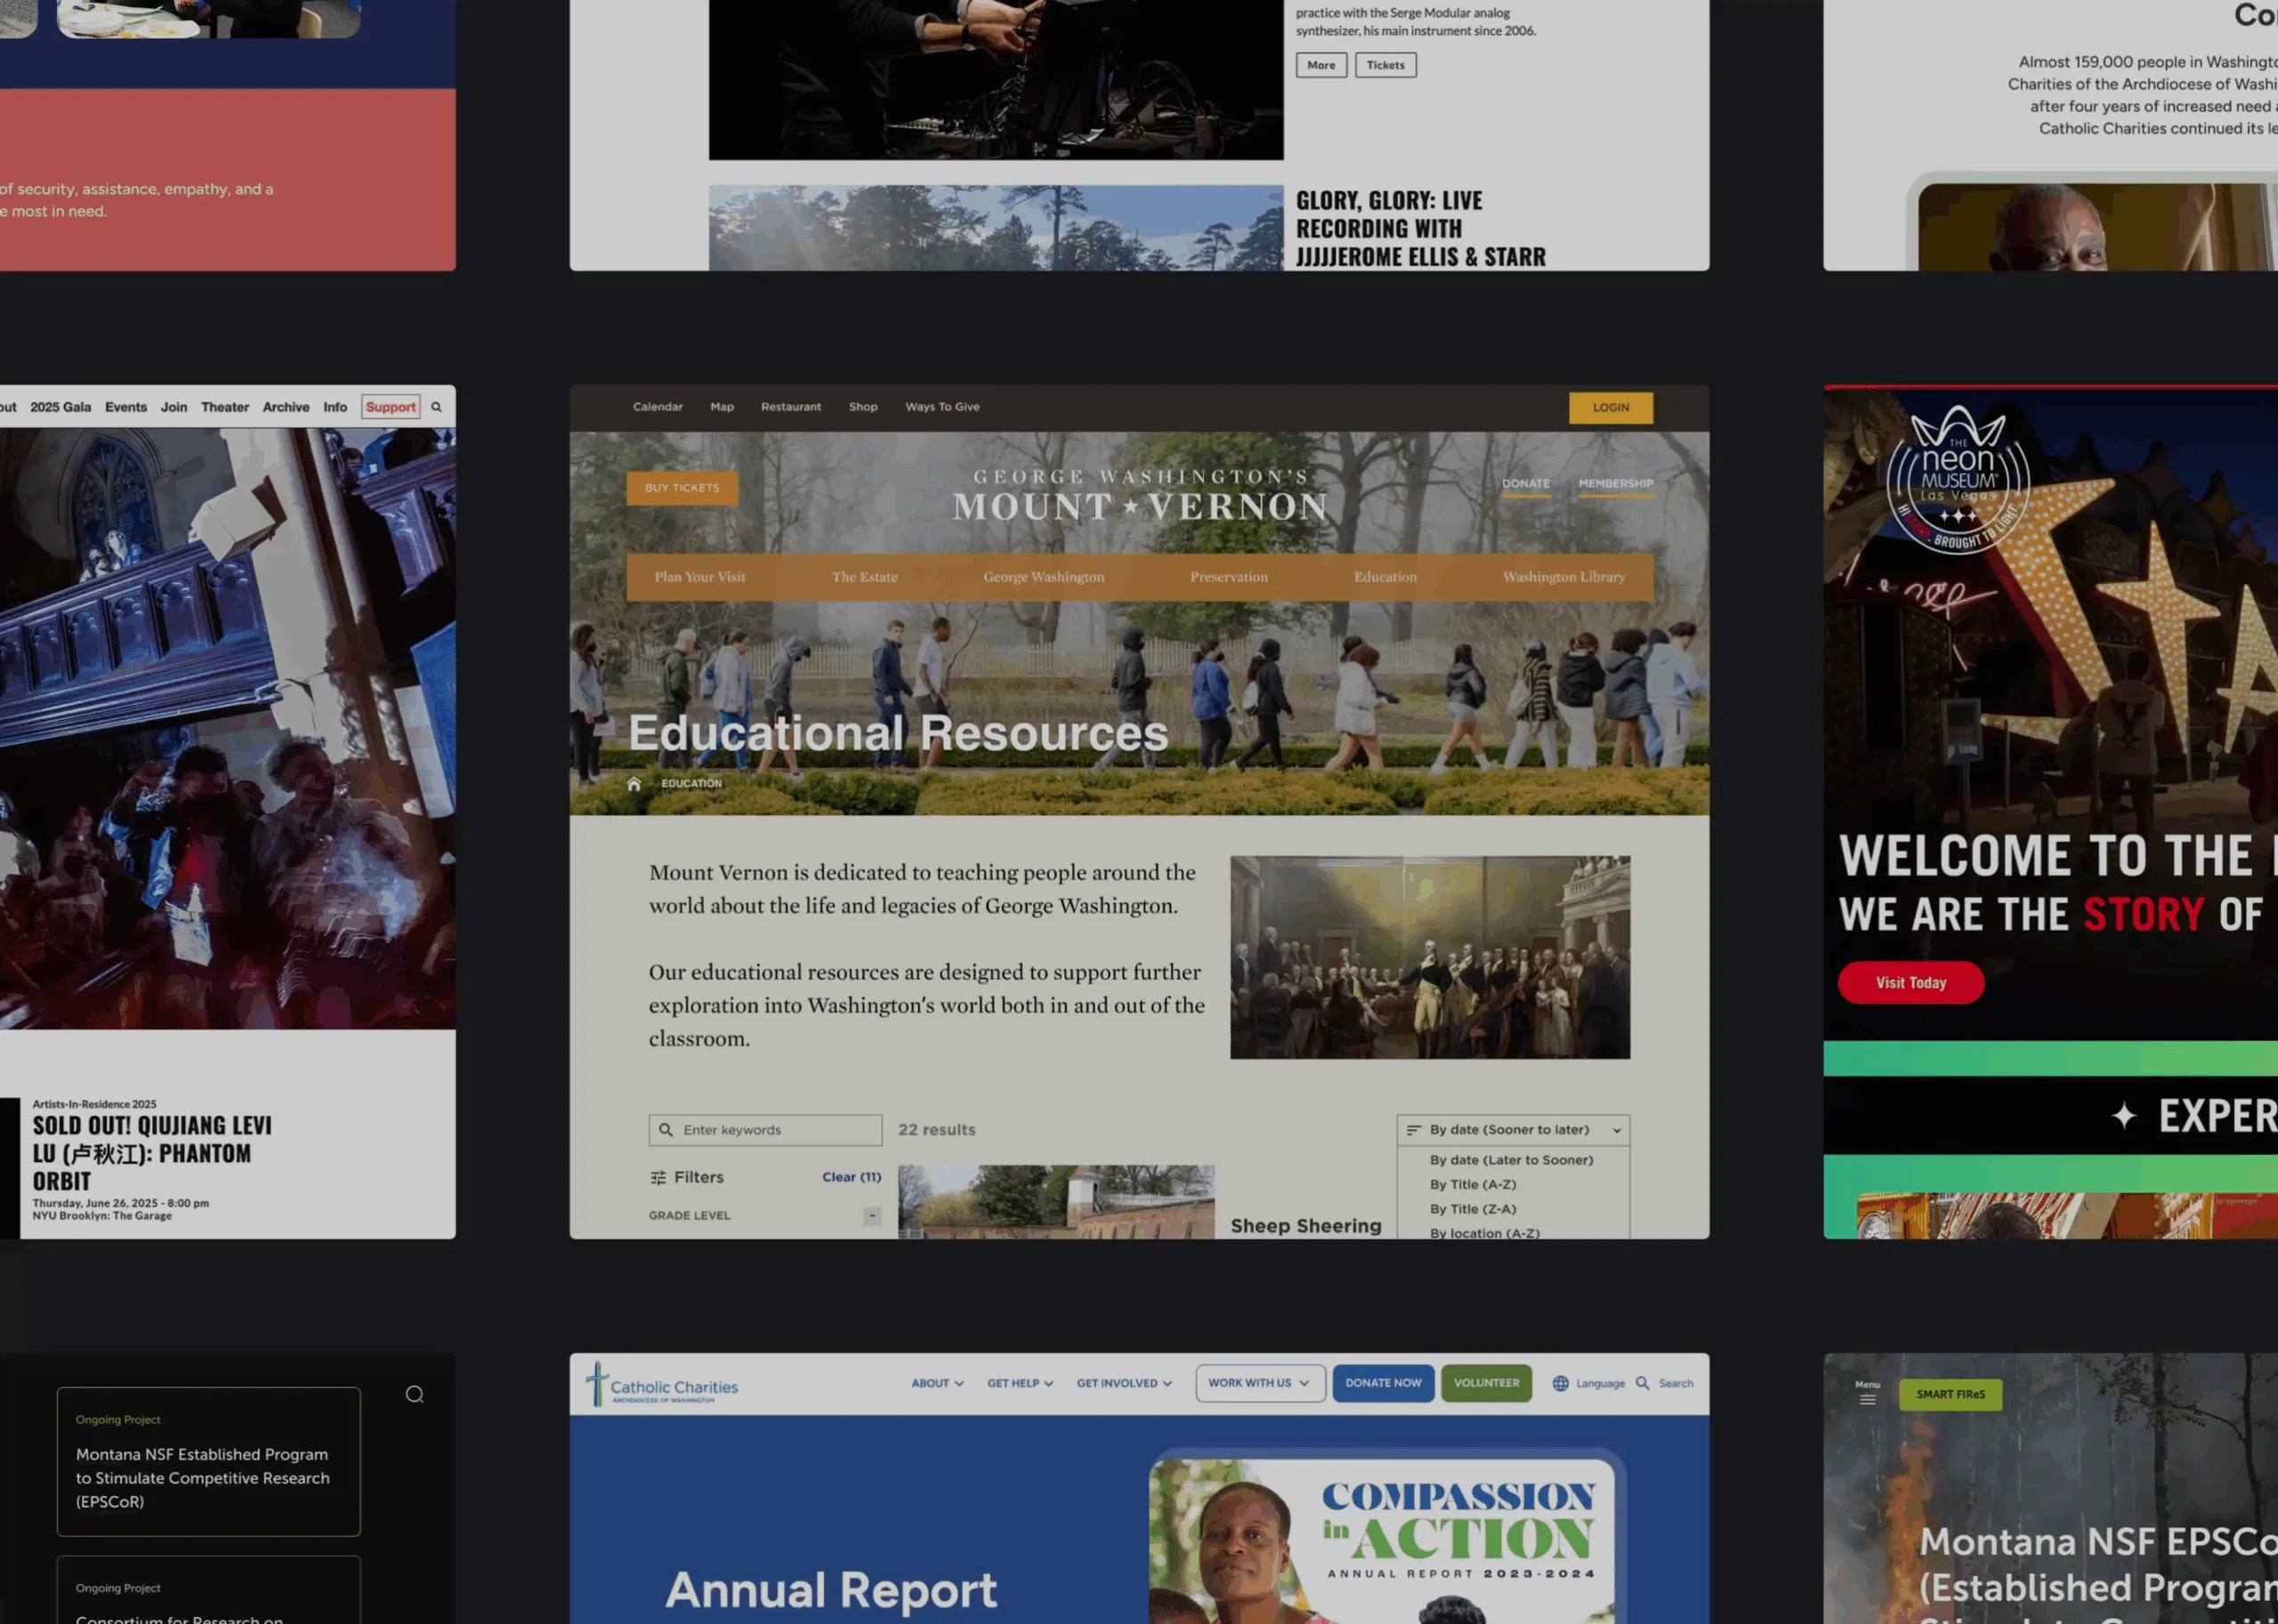This screenshot has width=2278, height=1624.
Task: Open the Language selector text
Action: pyautogui.click(x=1600, y=1384)
